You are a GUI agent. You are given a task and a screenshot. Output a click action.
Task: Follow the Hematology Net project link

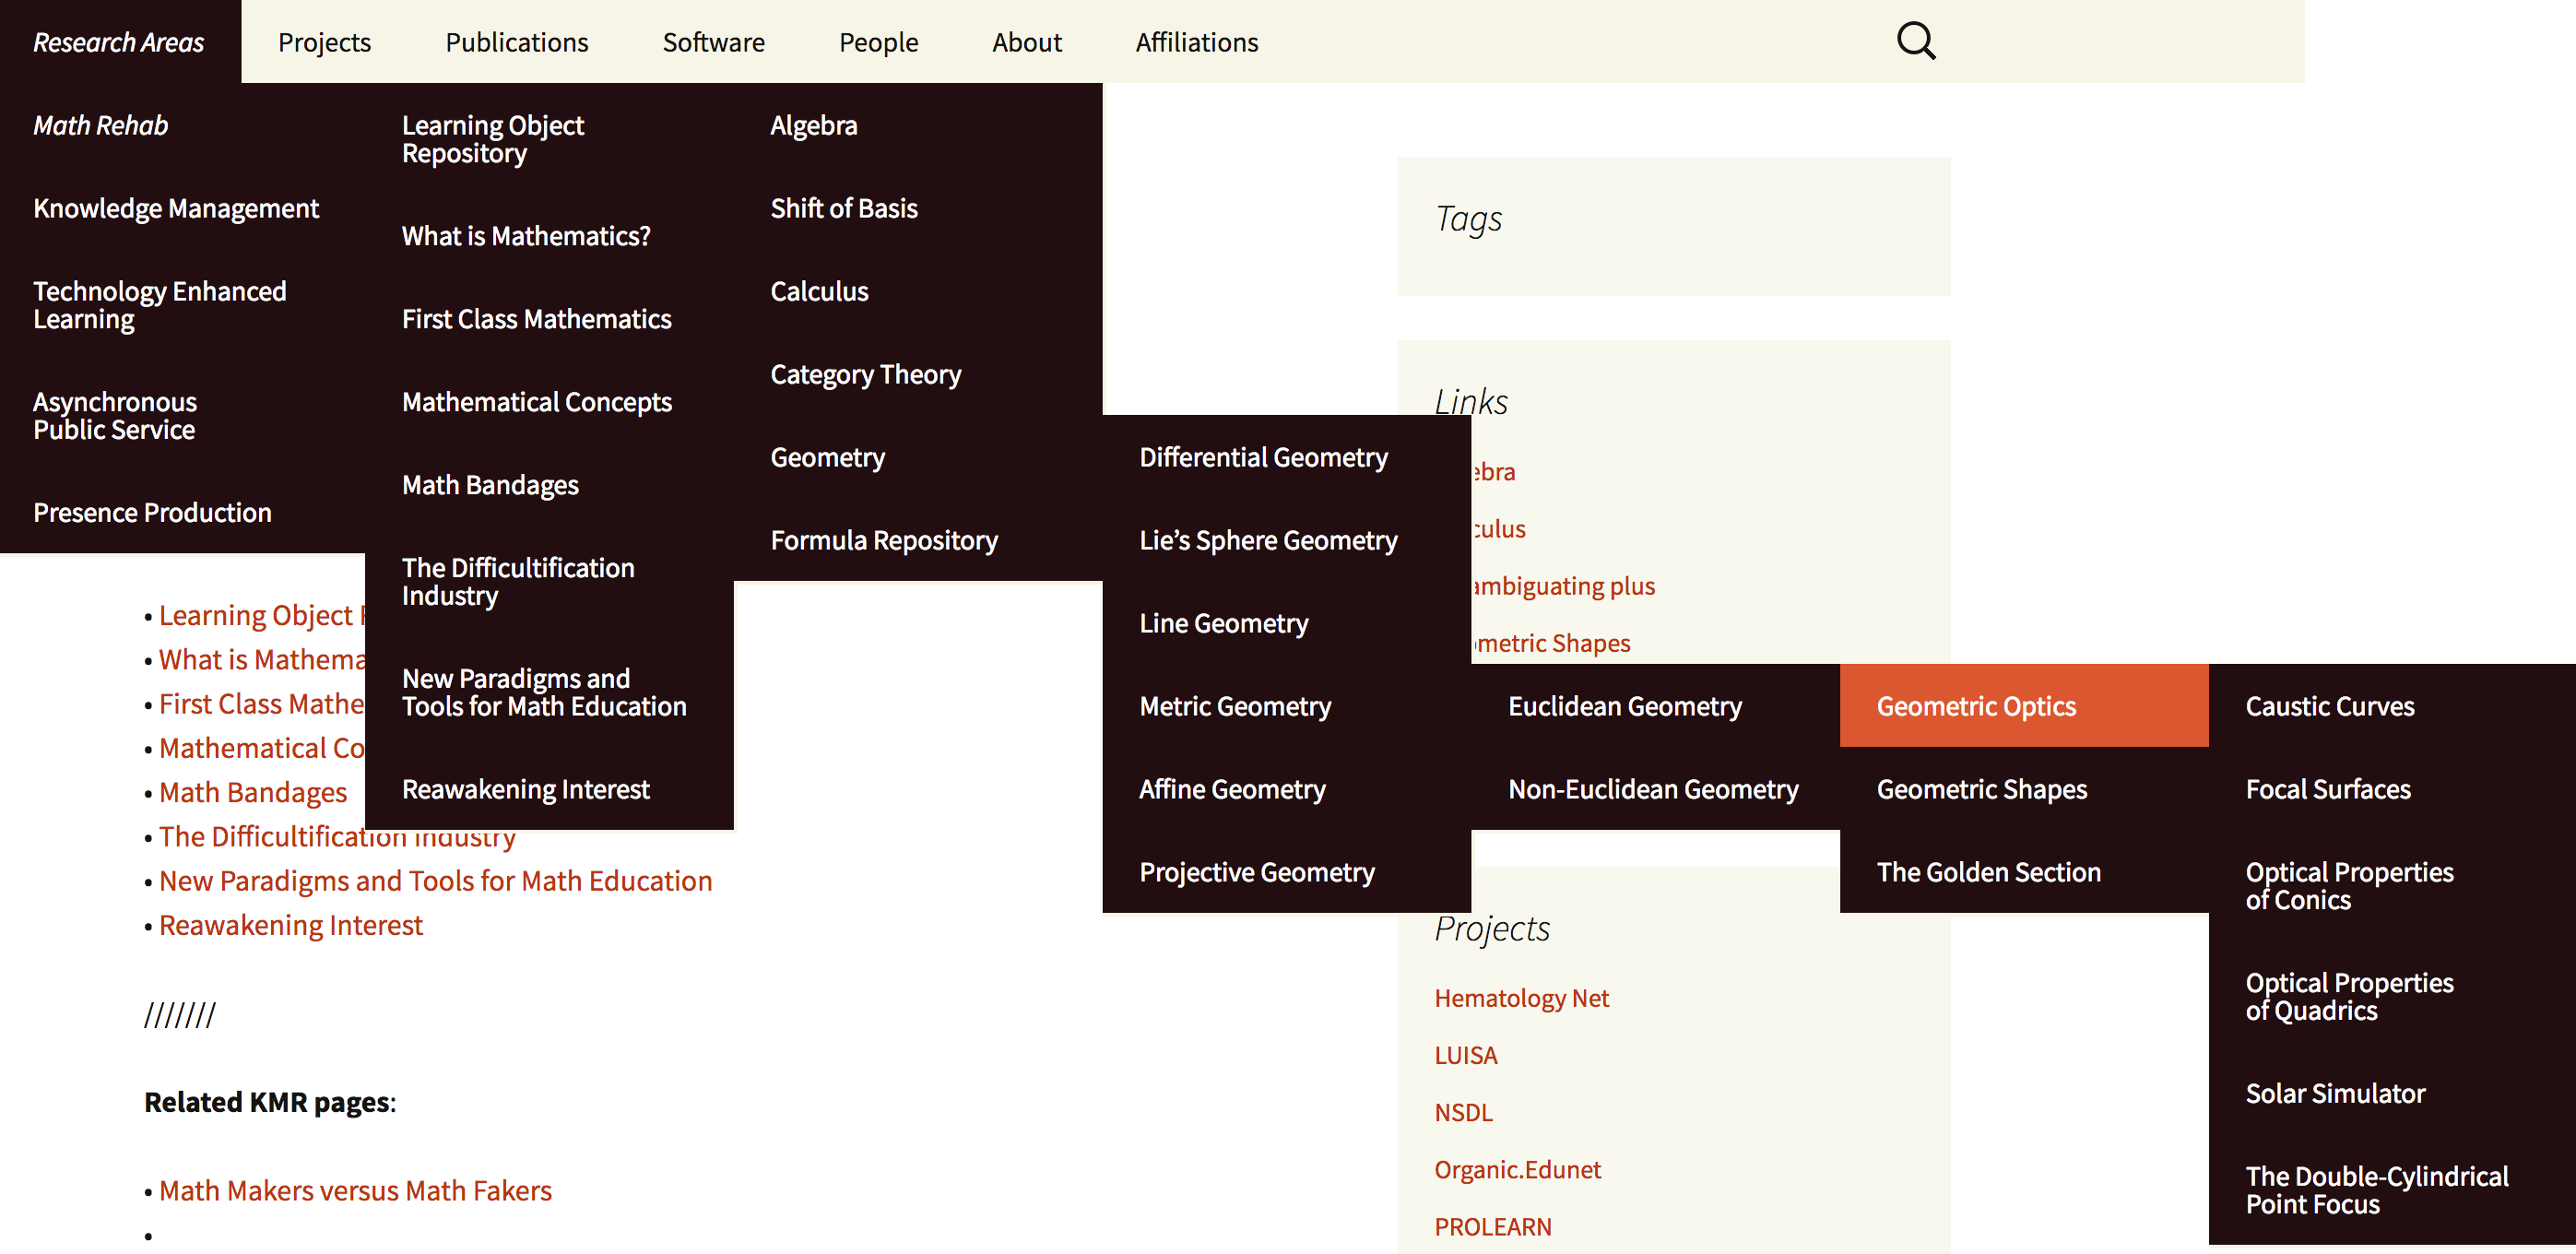(x=1520, y=998)
